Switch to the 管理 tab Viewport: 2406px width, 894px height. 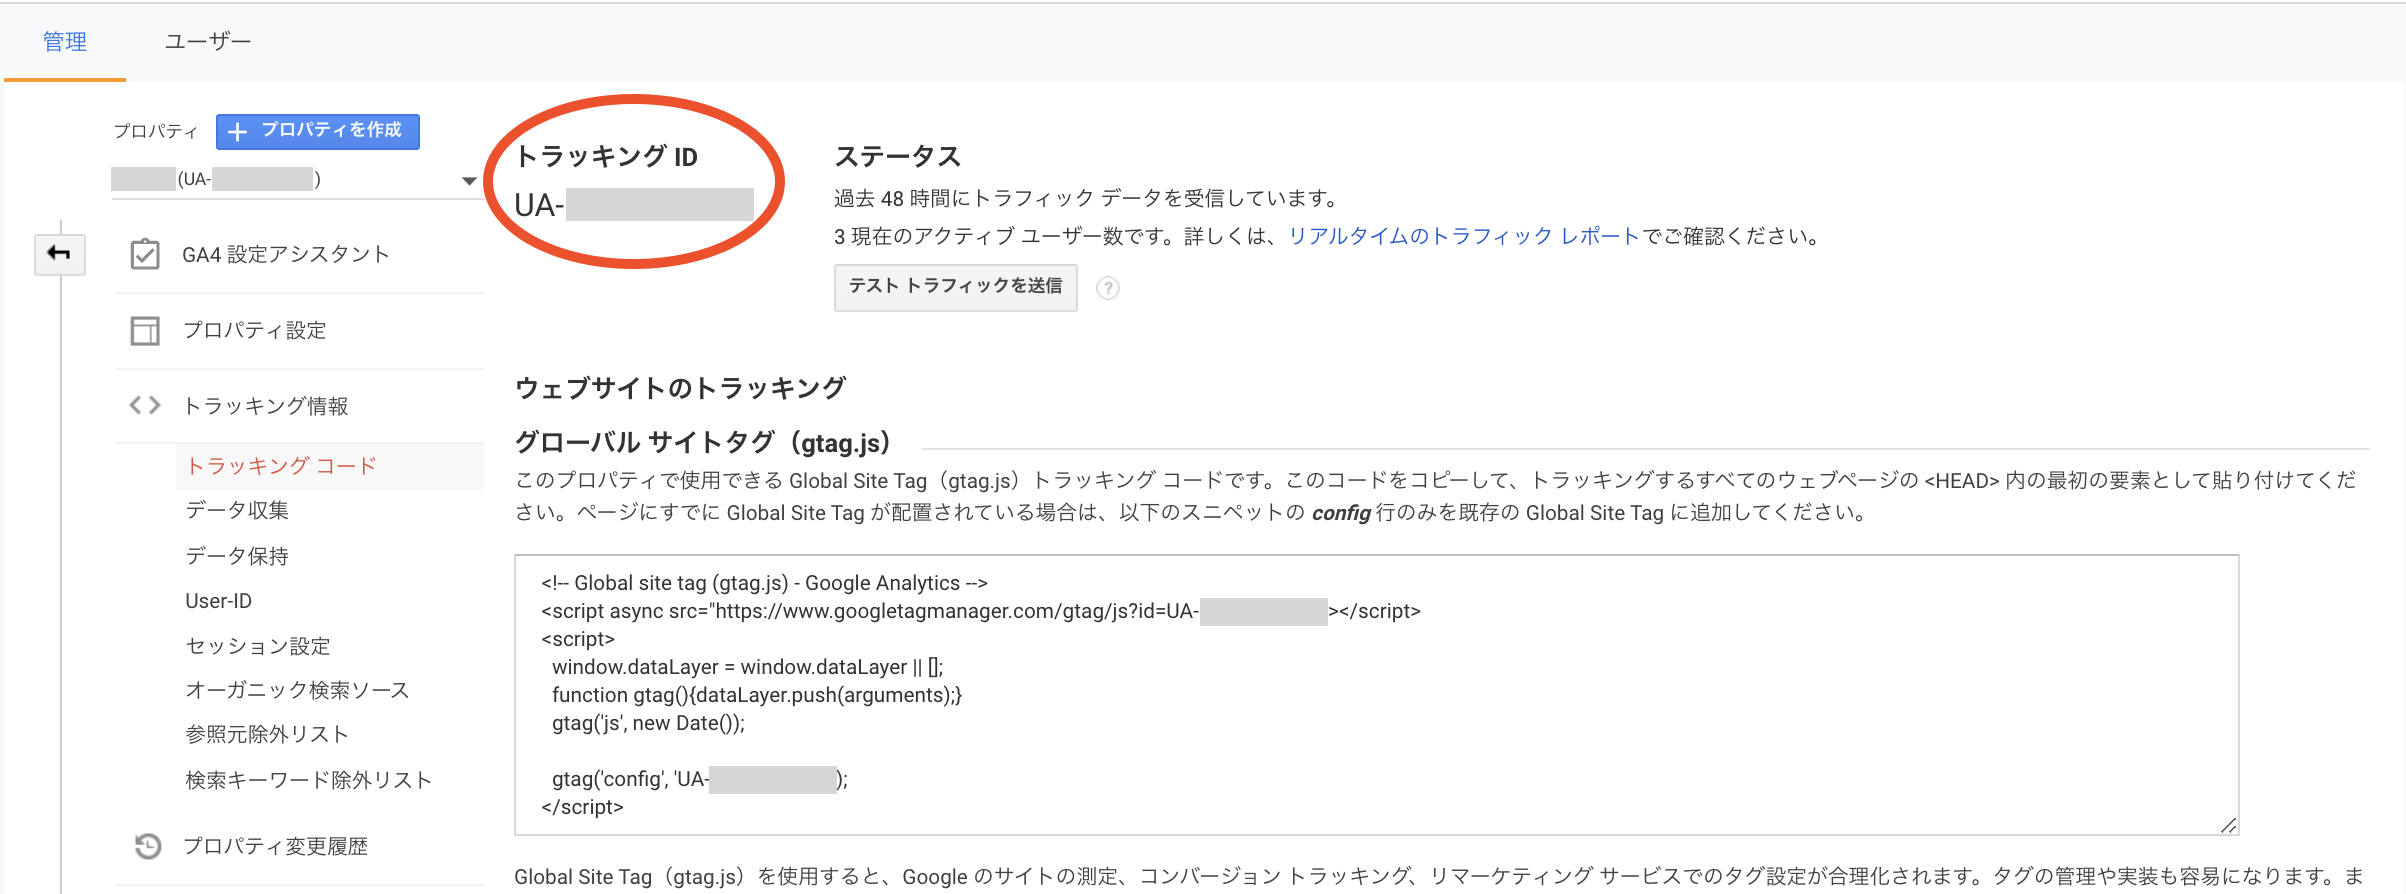(x=65, y=41)
